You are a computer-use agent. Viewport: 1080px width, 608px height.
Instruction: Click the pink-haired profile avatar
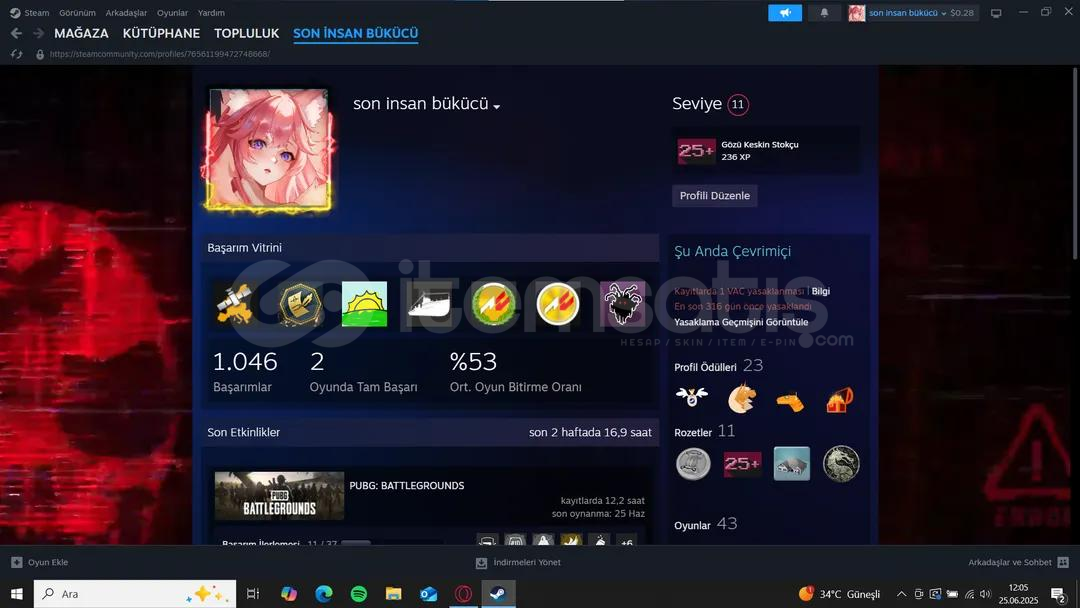click(x=269, y=147)
